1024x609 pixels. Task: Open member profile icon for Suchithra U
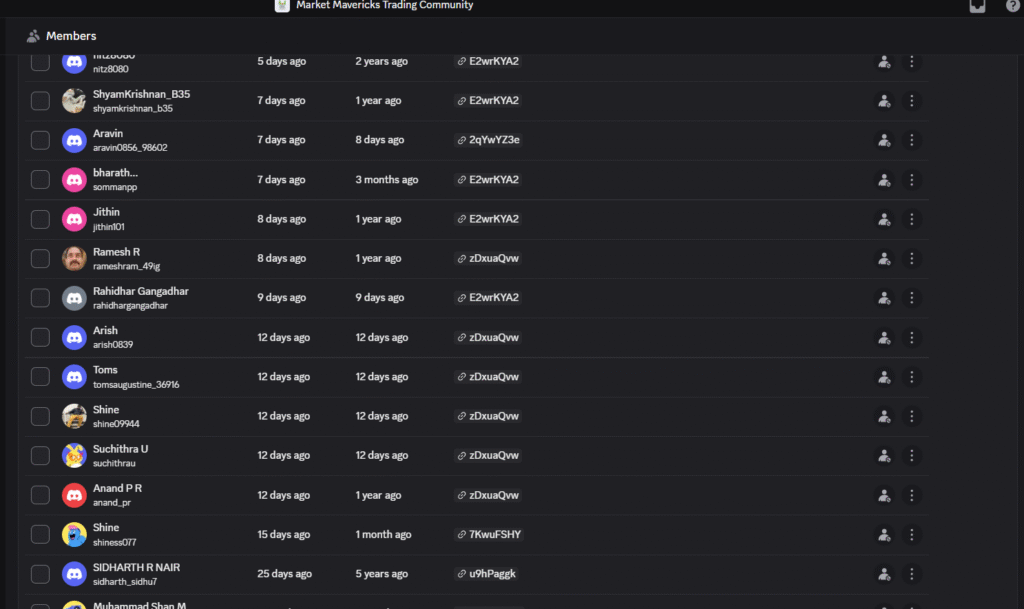tap(884, 456)
